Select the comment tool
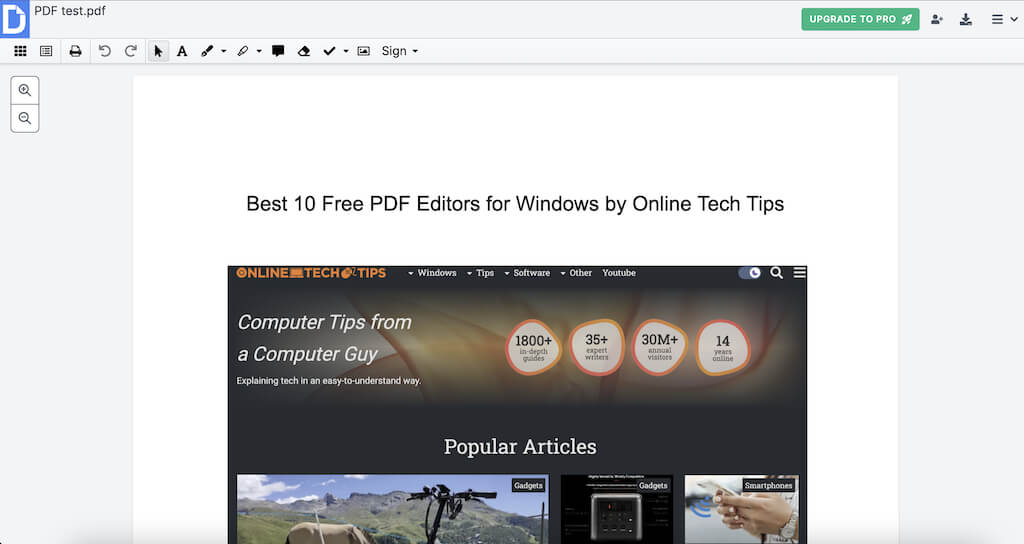The image size is (1024, 544). tap(278, 51)
